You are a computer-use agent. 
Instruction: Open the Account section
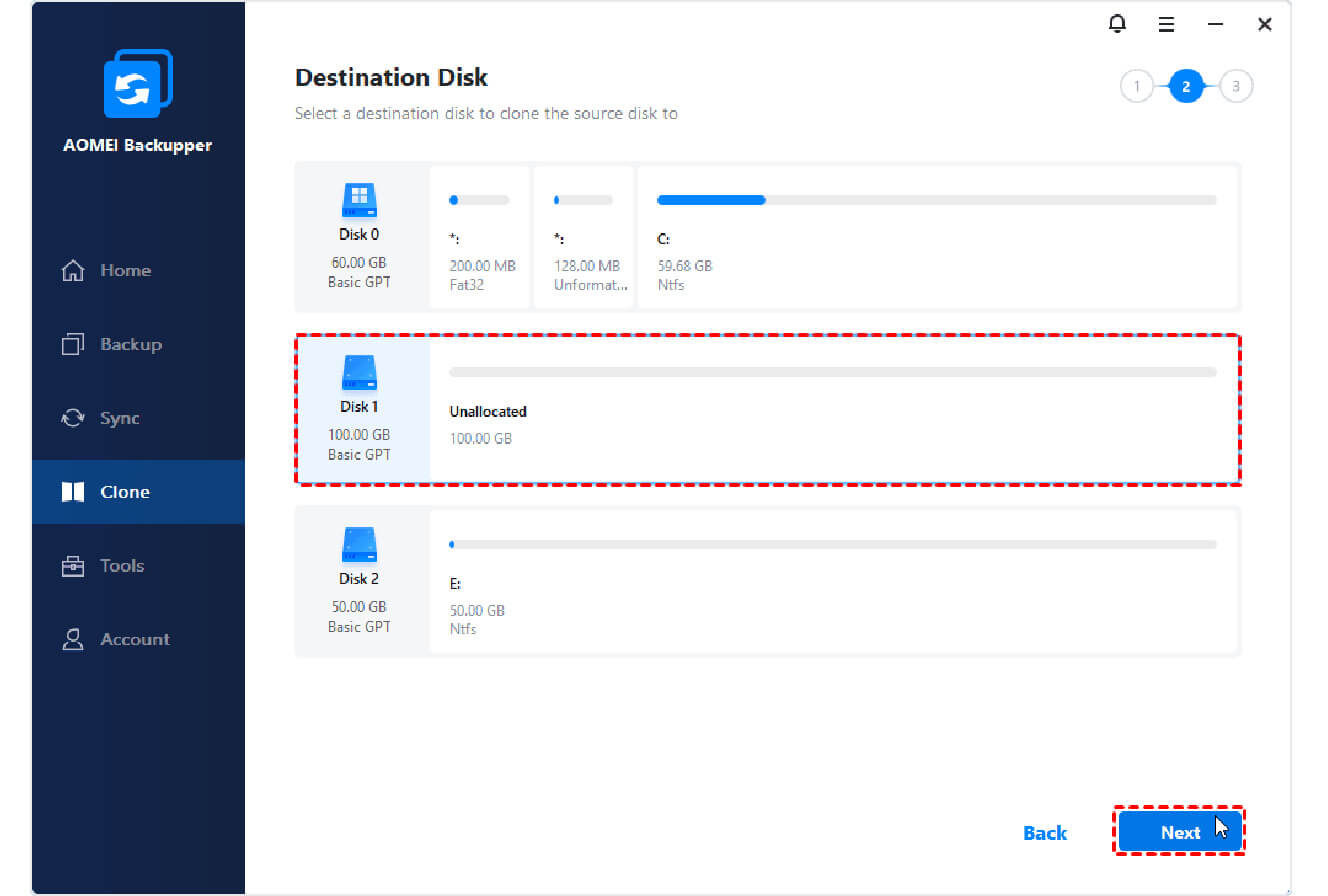pyautogui.click(x=138, y=640)
